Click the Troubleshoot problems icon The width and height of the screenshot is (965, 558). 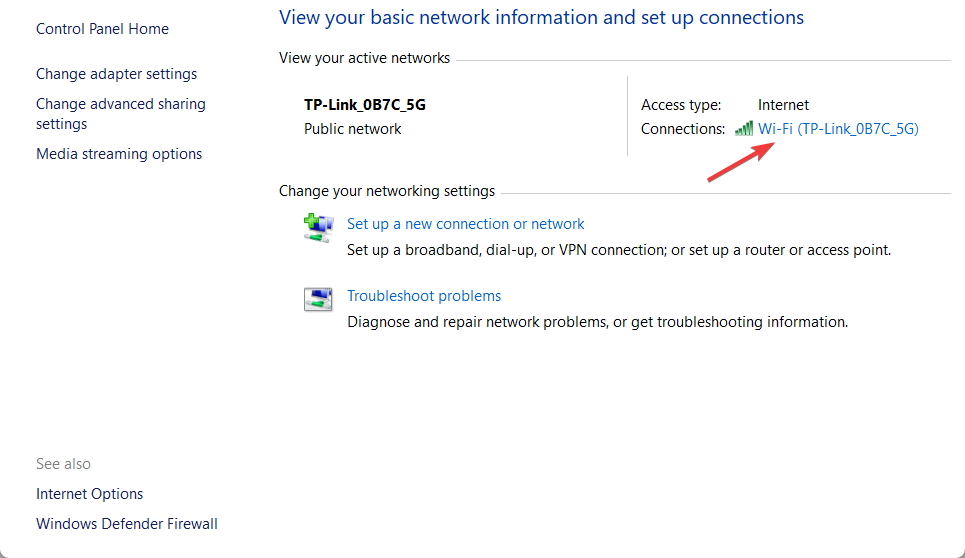click(317, 299)
